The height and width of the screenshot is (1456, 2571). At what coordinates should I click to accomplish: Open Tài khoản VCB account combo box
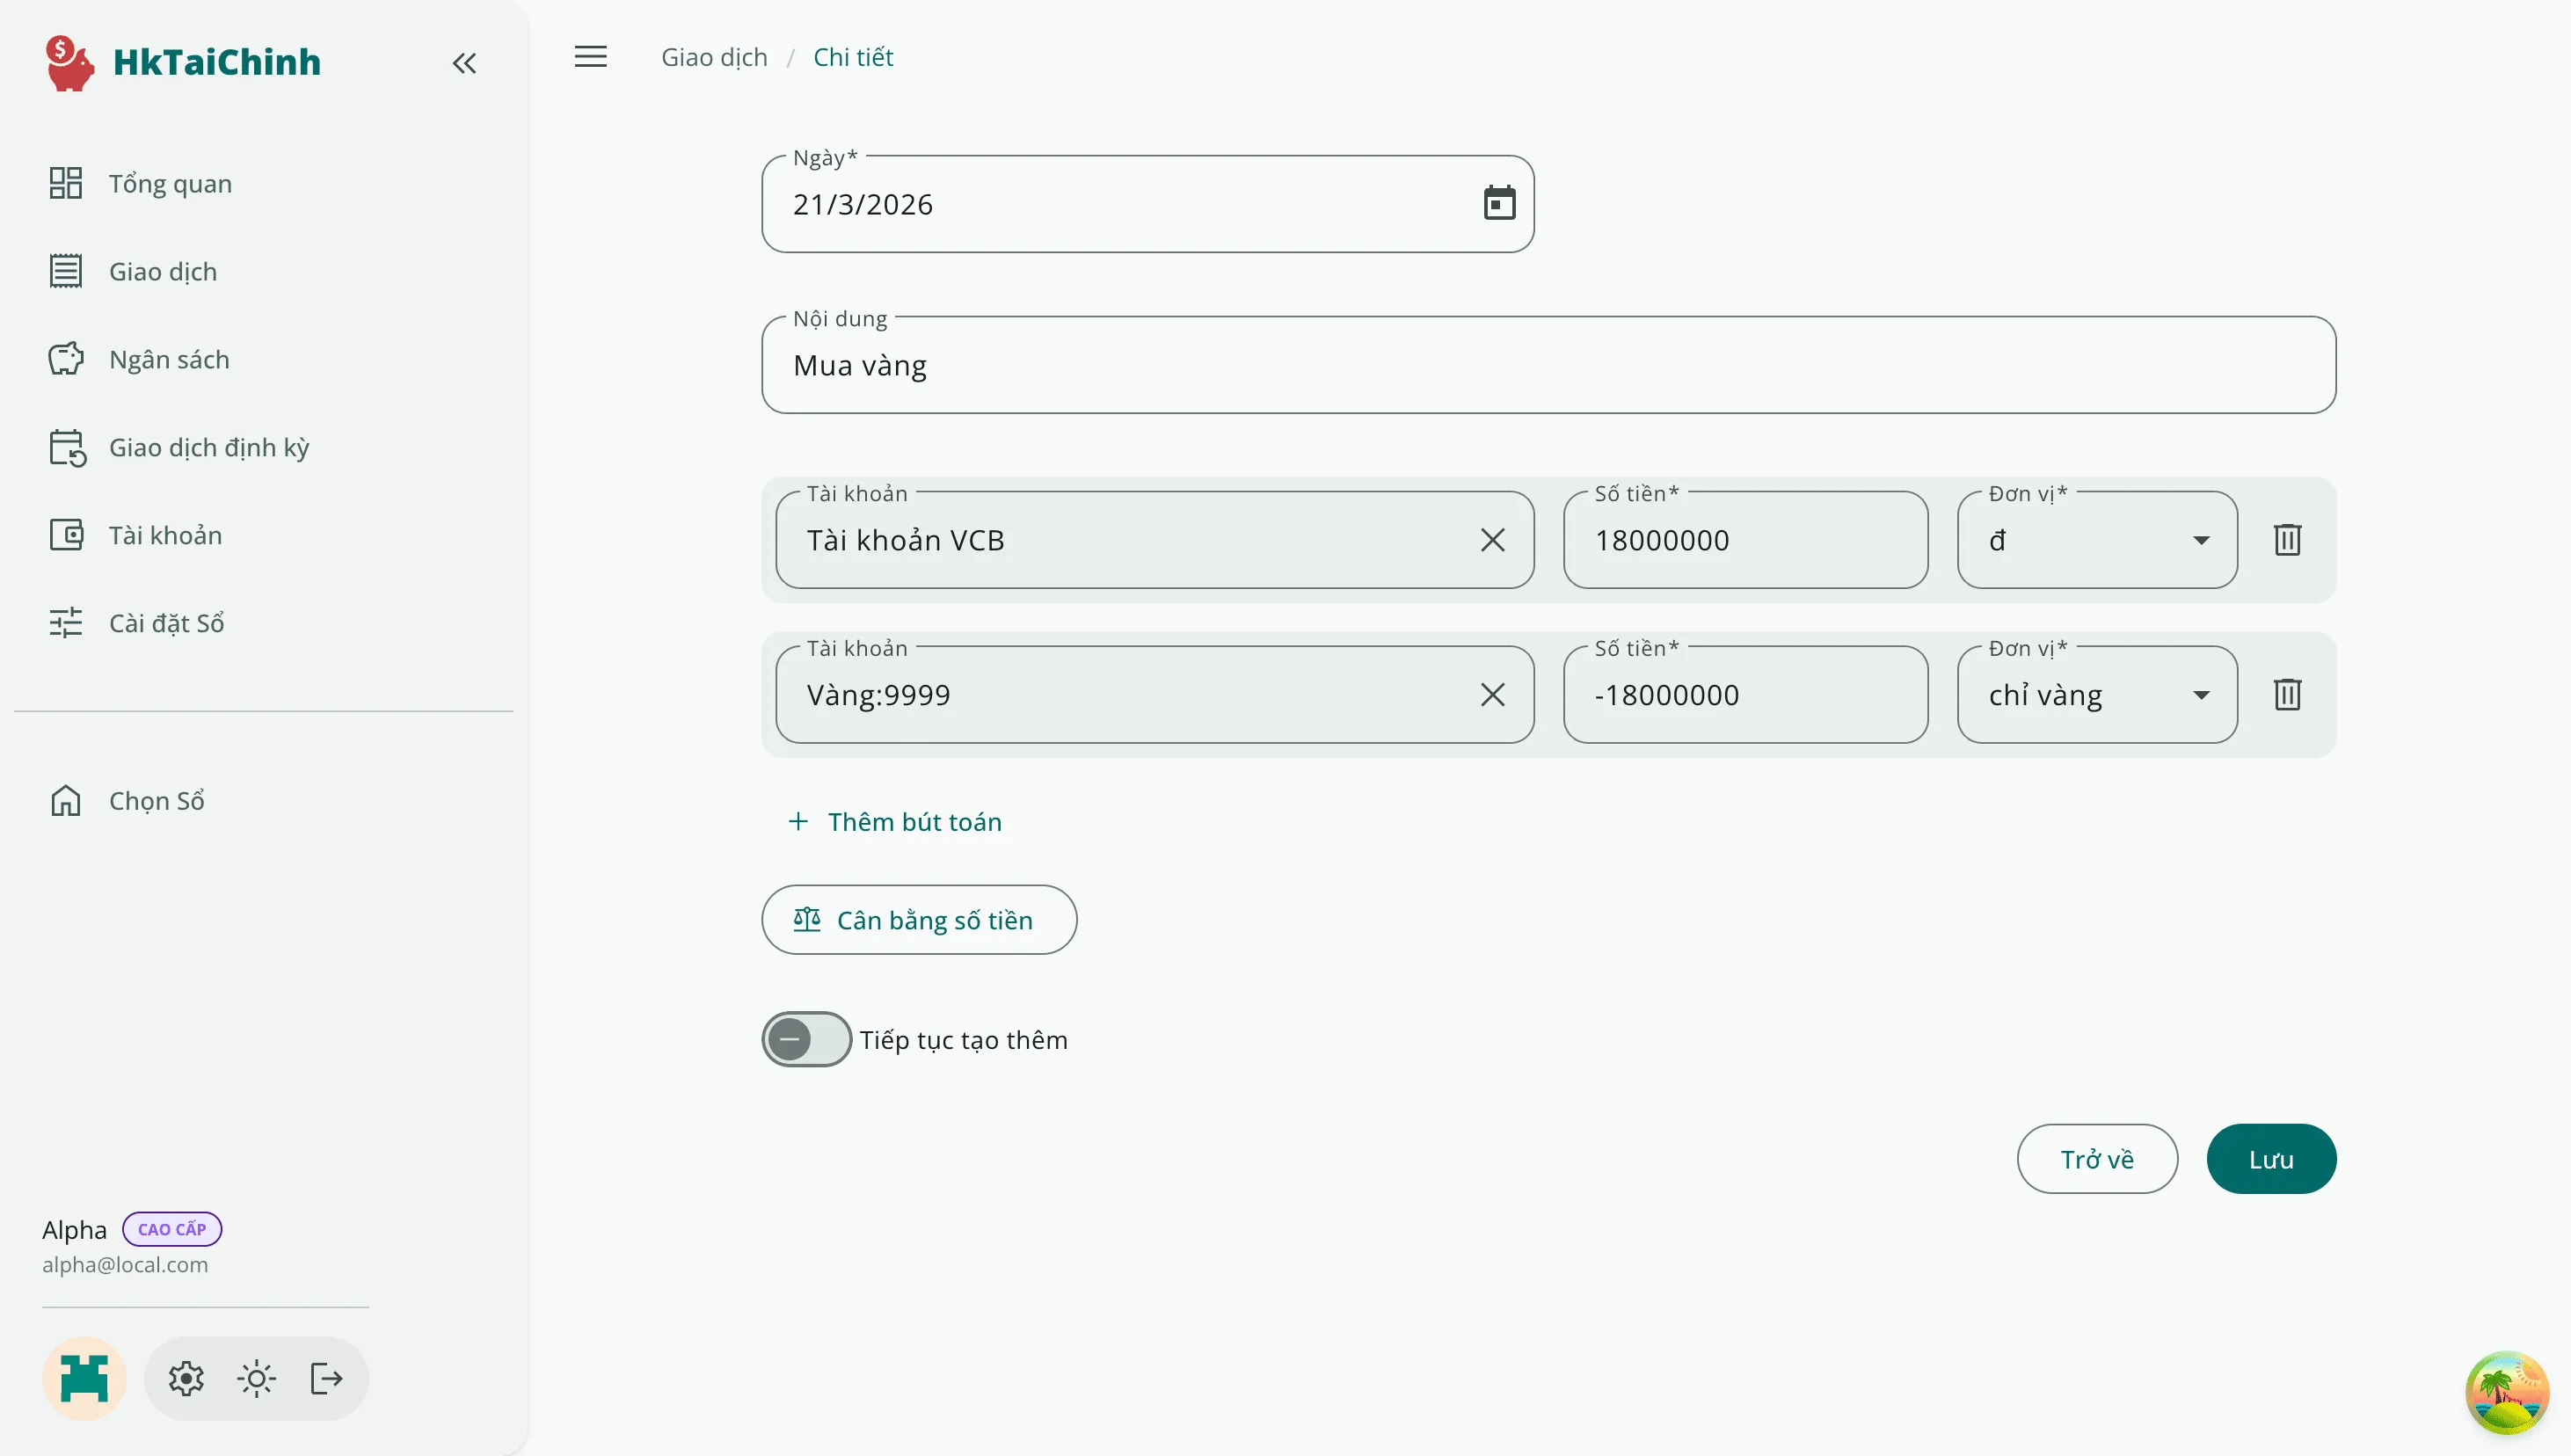pyautogui.click(x=1120, y=540)
